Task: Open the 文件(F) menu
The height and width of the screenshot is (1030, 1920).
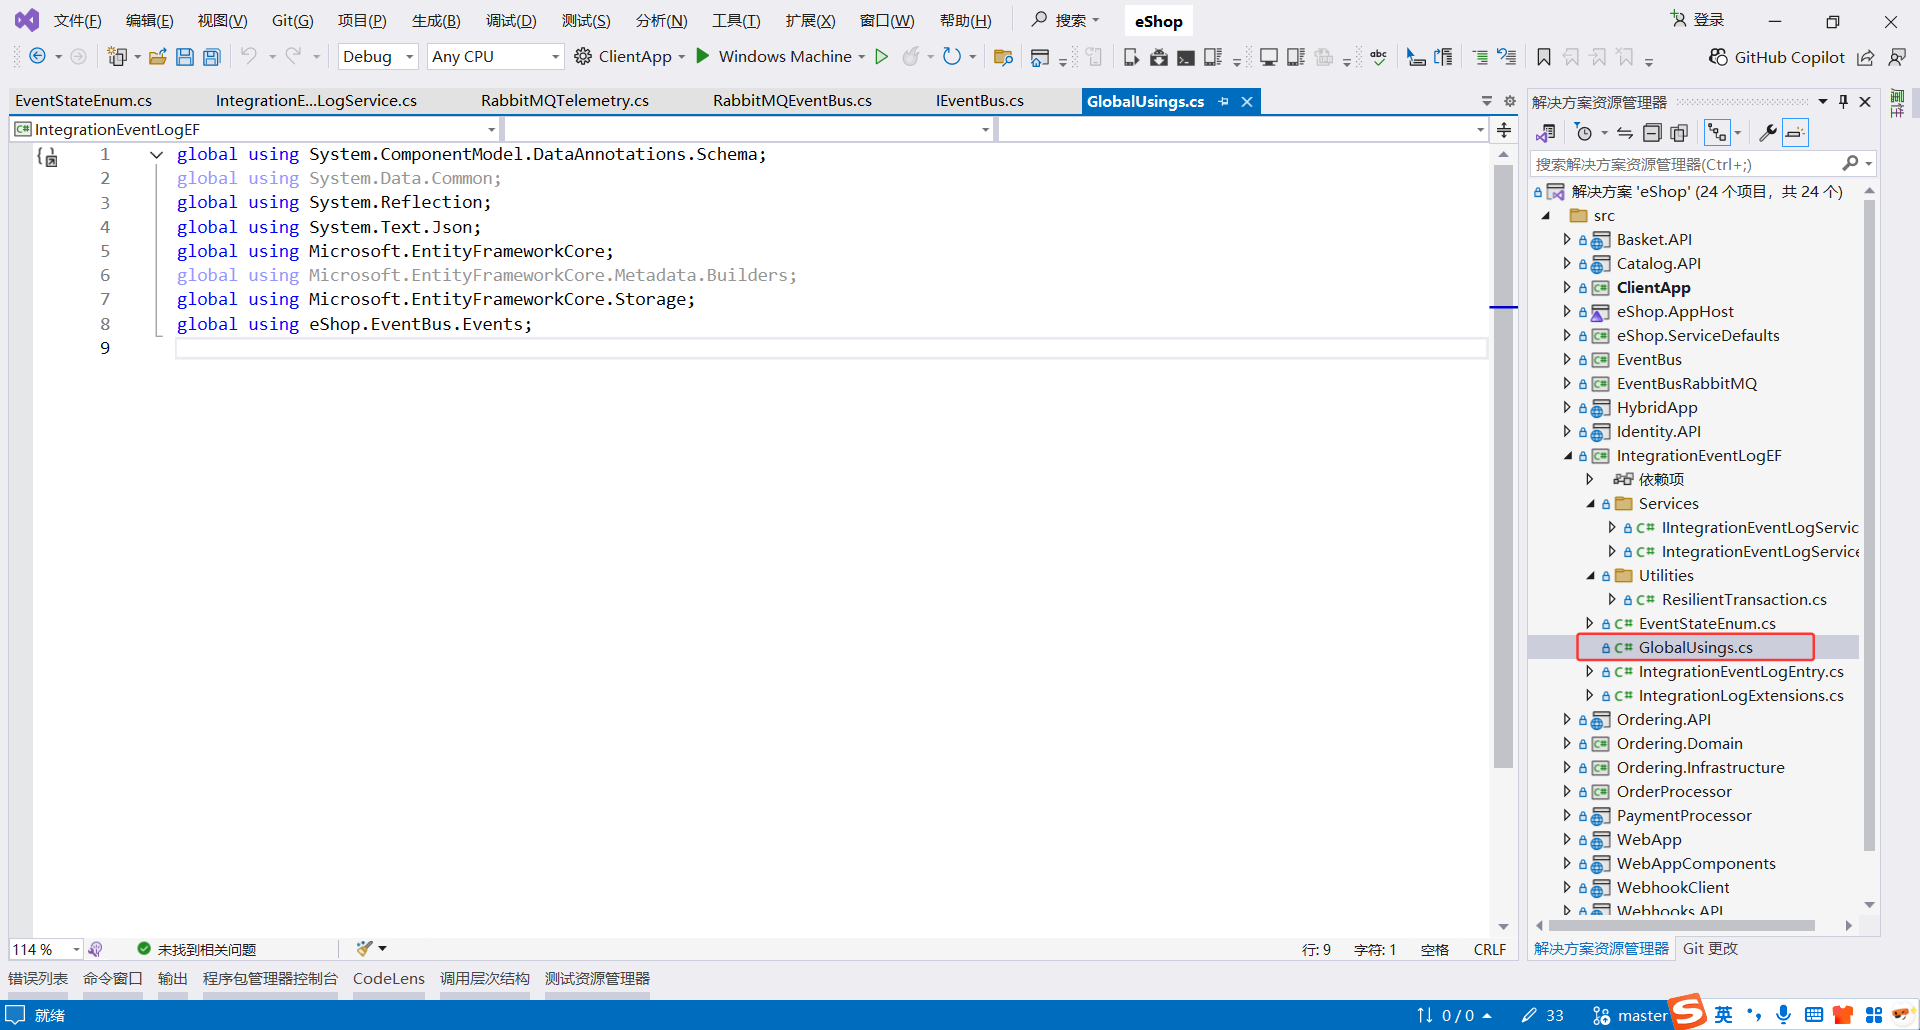Action: (77, 20)
